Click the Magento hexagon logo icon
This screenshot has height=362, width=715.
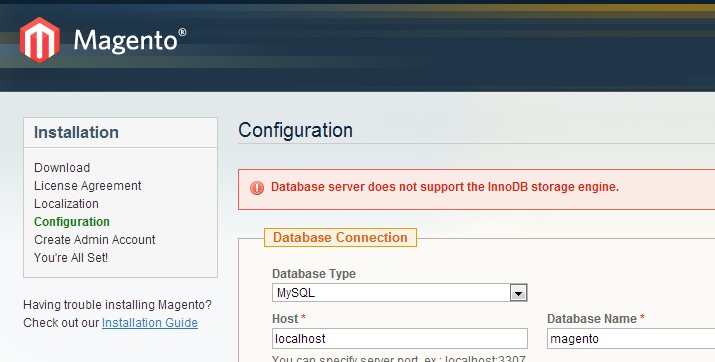click(40, 40)
